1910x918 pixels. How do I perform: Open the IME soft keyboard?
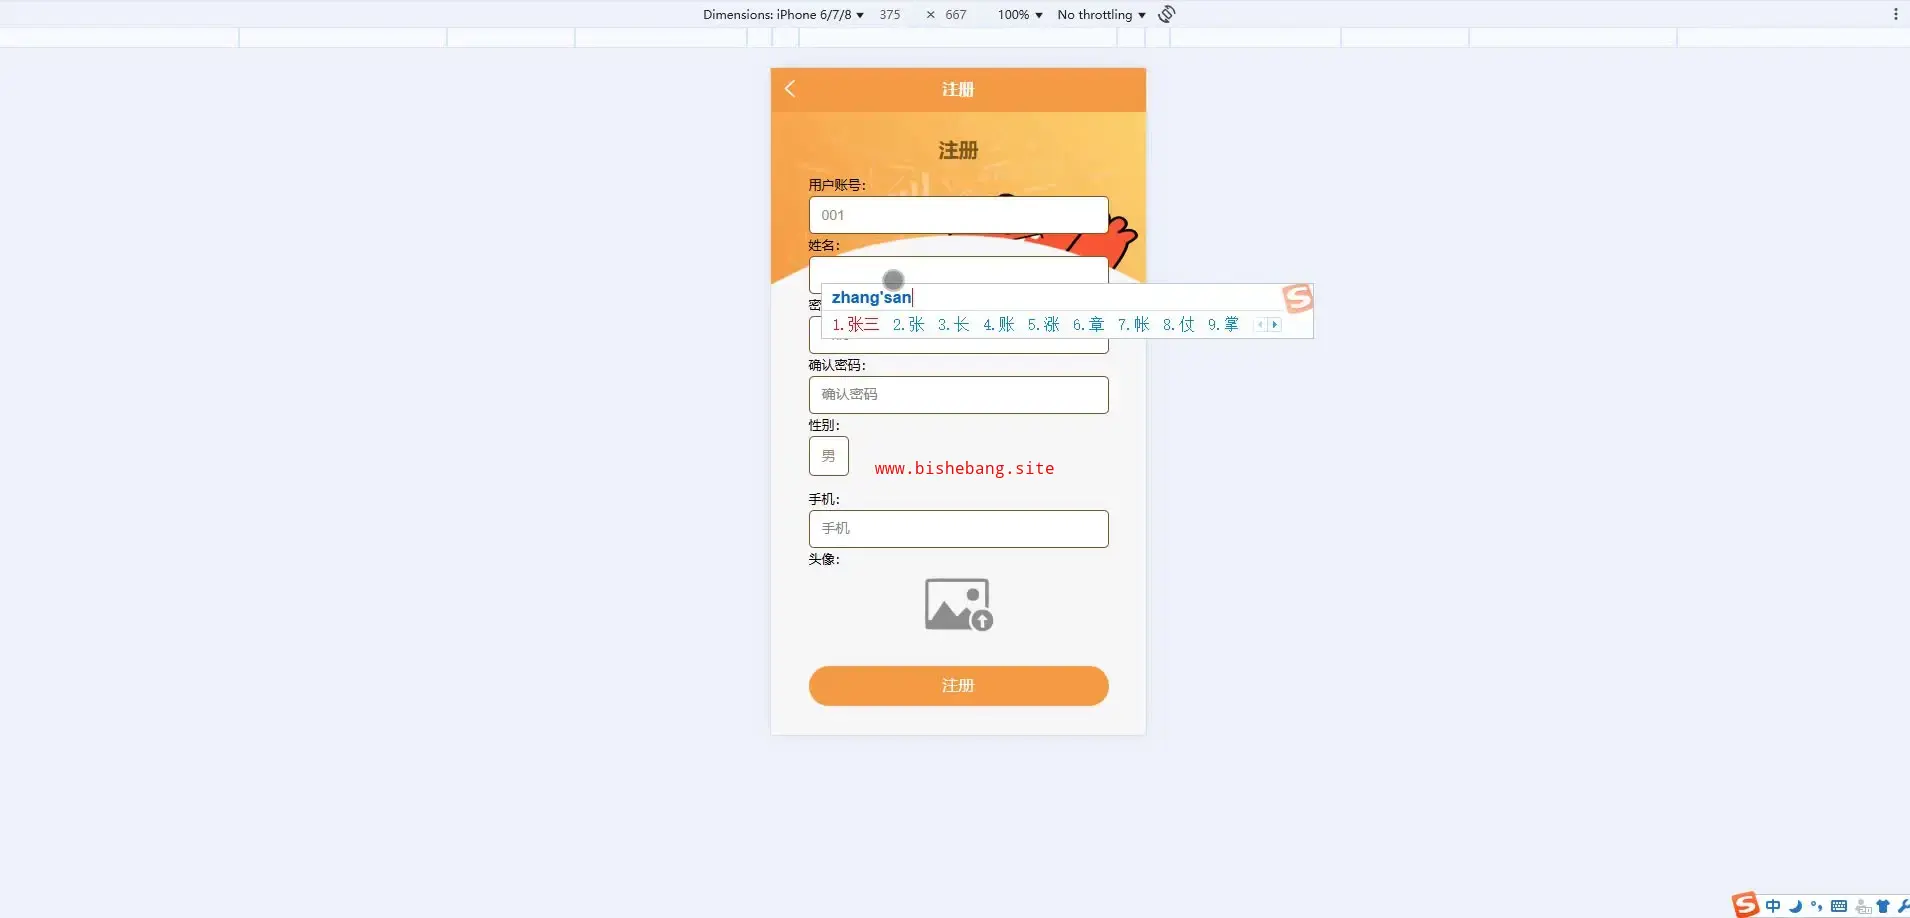[1839, 906]
